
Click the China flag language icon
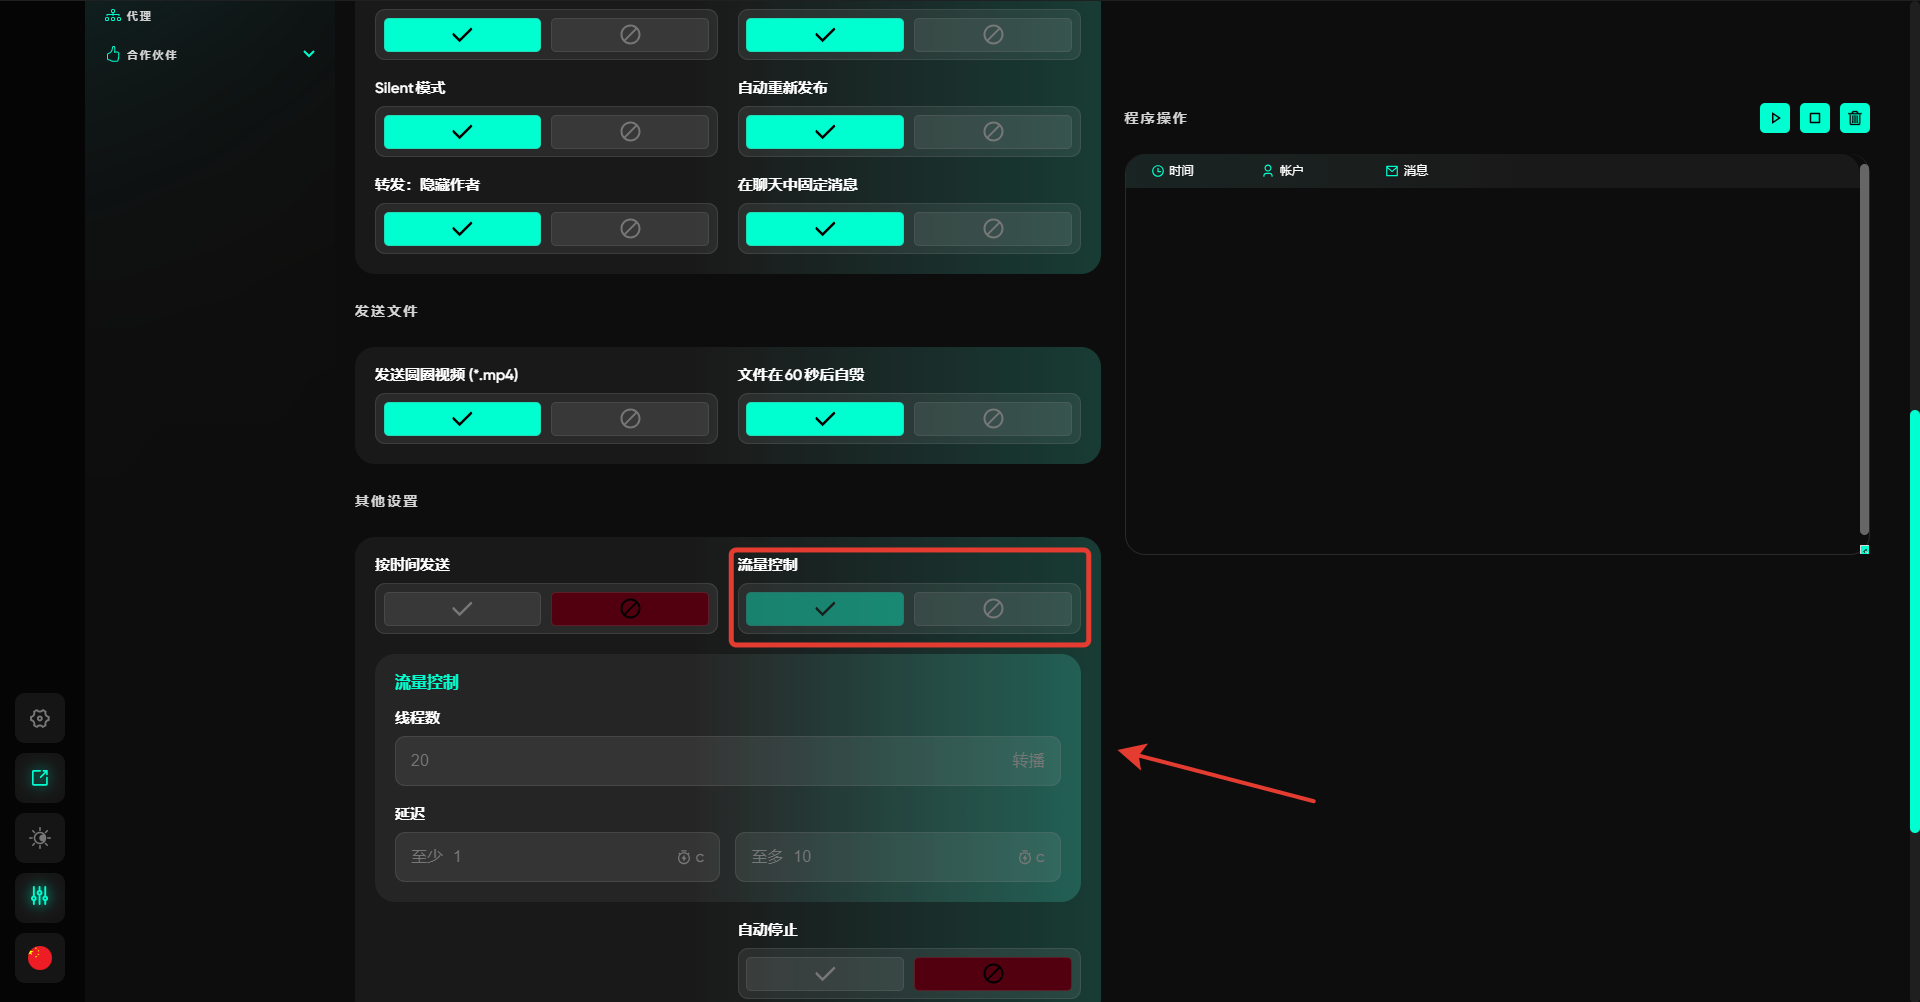tap(40, 958)
